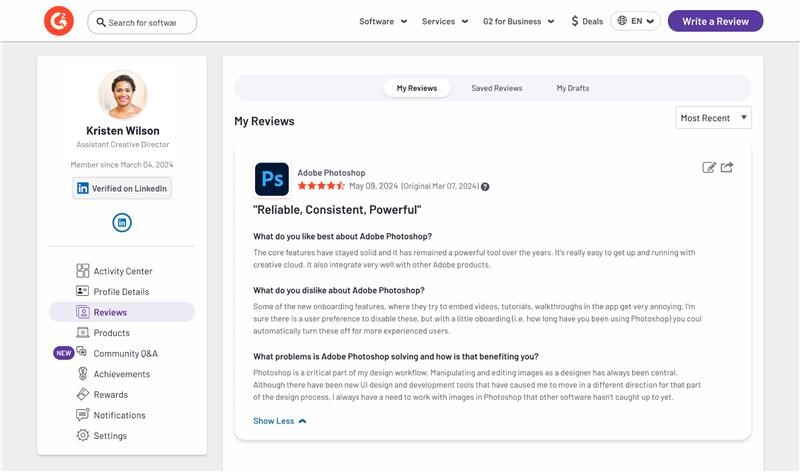Click the help question mark by review date

tap(485, 187)
